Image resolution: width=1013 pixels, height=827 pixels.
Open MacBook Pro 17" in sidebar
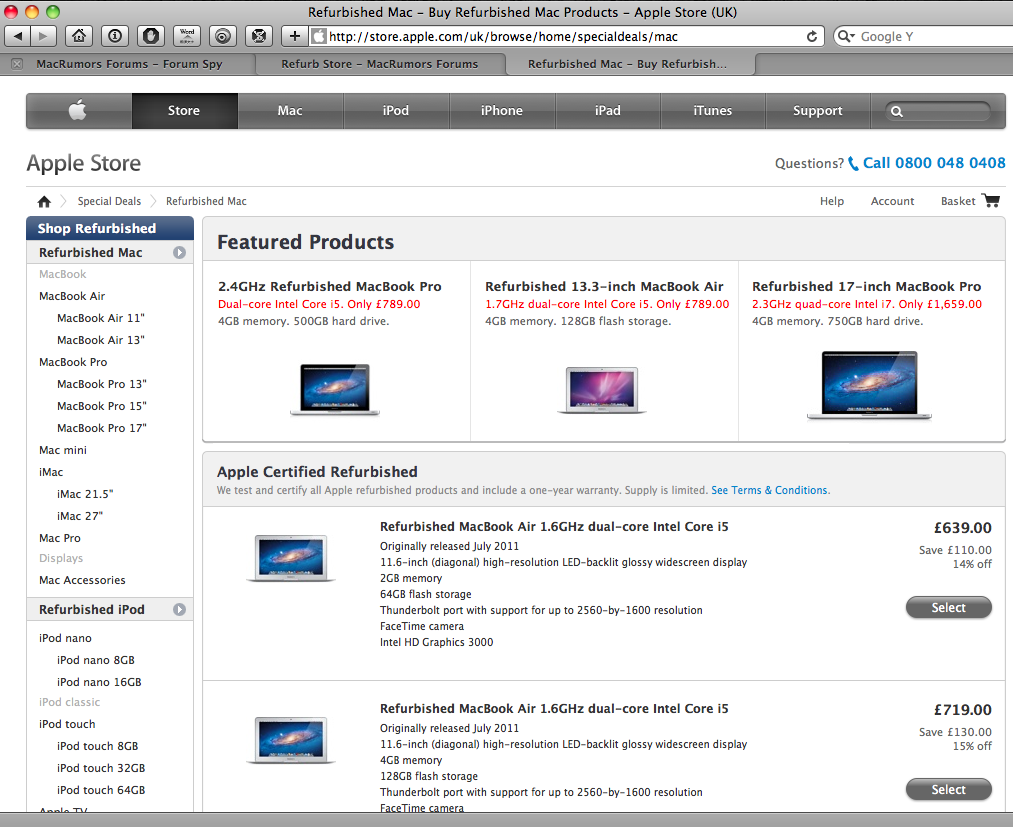102,428
